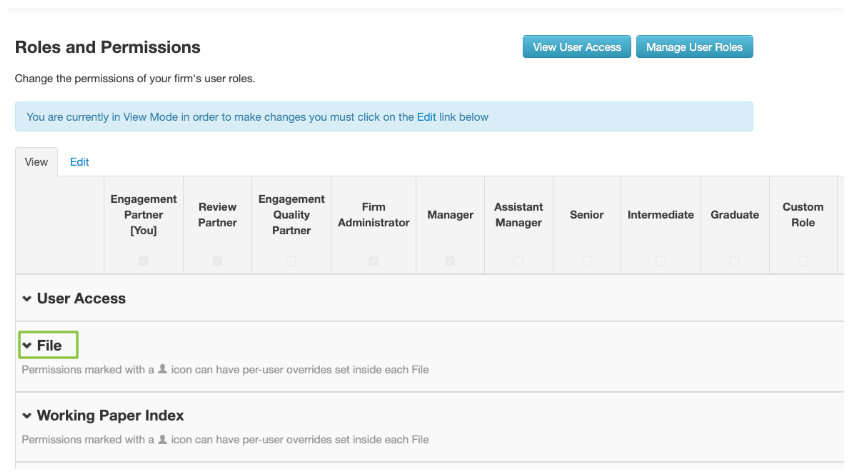
Task: Toggle the Working Paper Index section
Action: [27, 416]
